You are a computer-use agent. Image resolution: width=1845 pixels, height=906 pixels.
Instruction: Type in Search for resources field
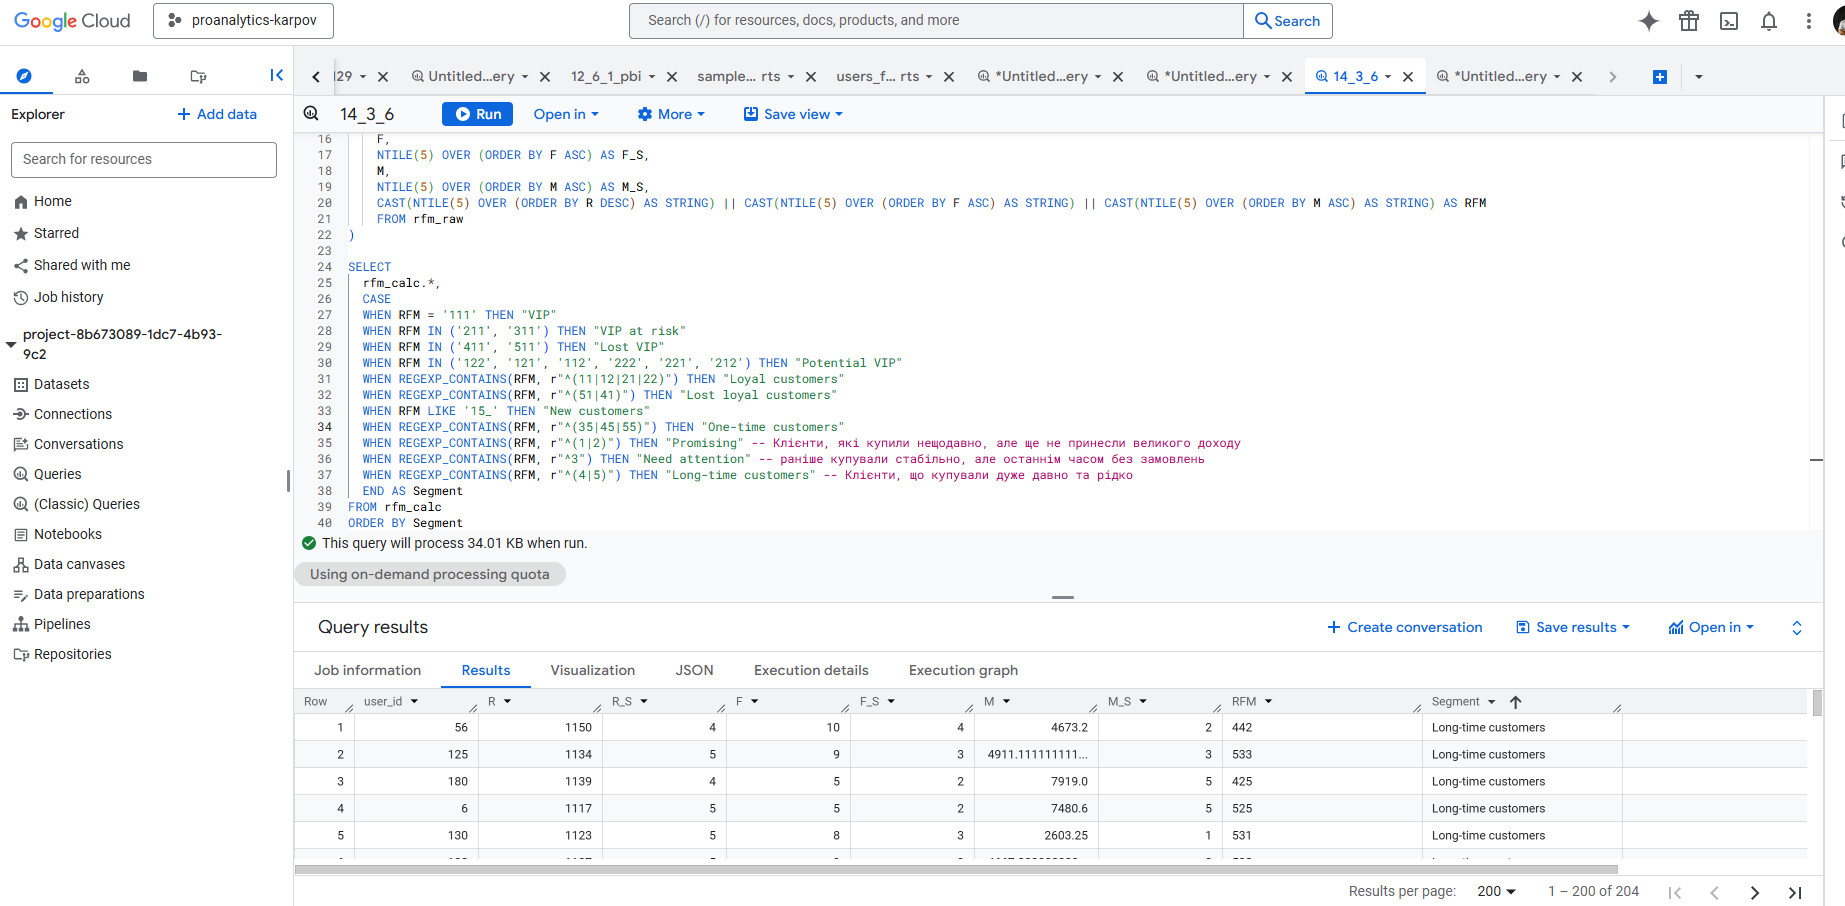coord(144,159)
